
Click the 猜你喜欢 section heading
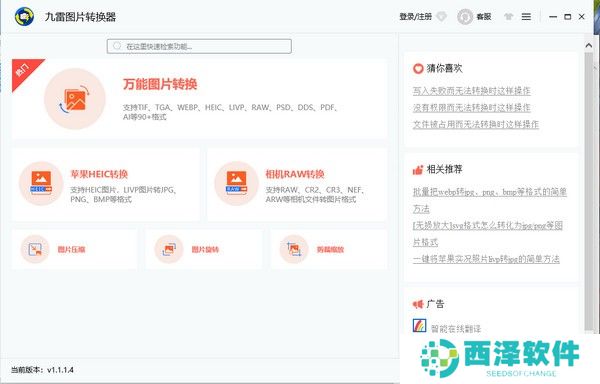pos(444,68)
